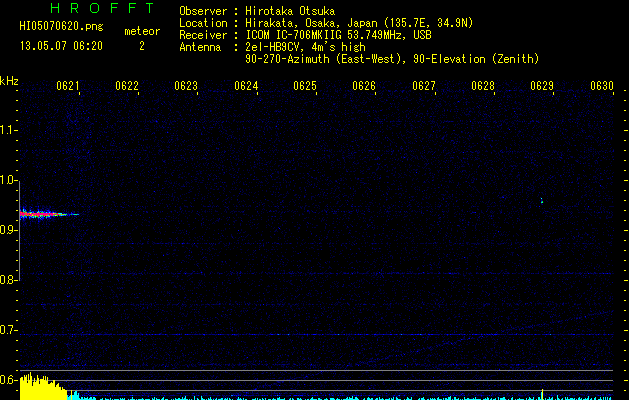Click the 0624 time marker
This screenshot has width=629, height=400.
[x=246, y=86]
